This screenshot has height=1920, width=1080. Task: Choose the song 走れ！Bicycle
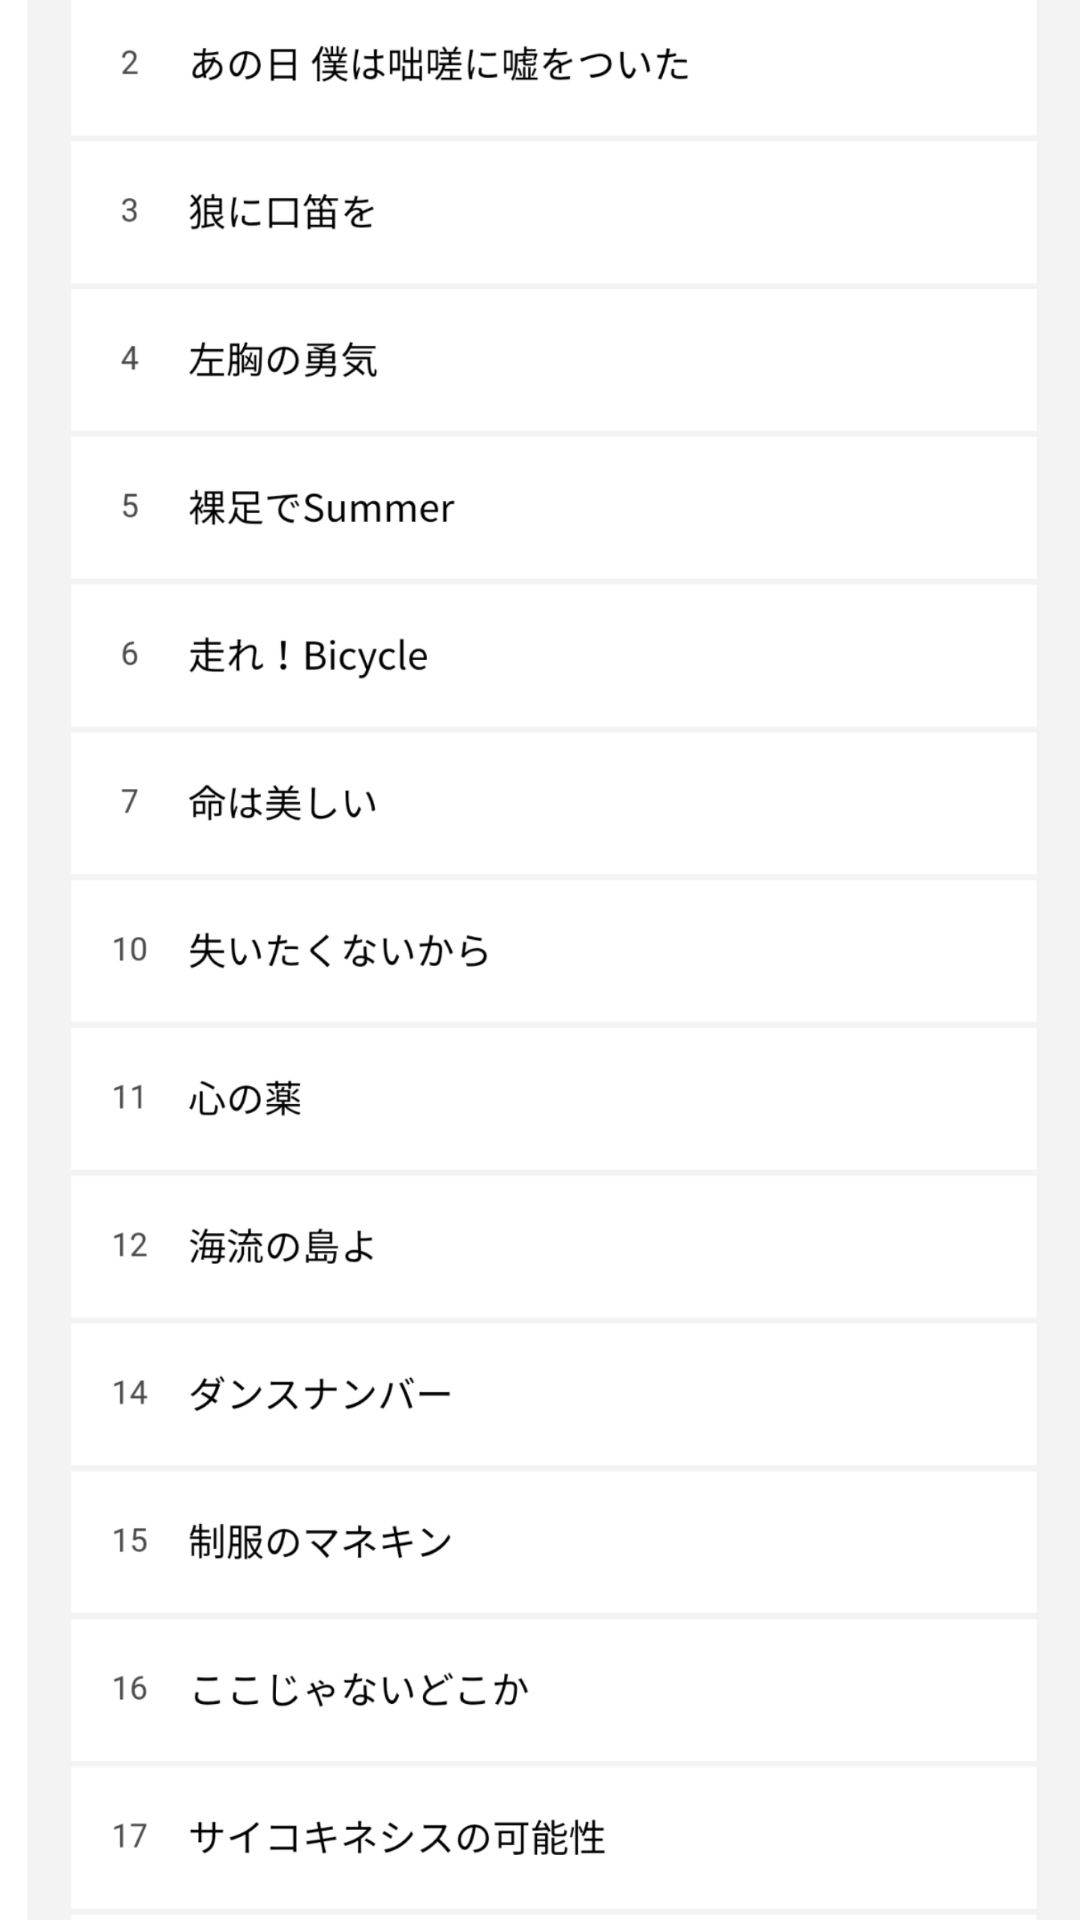click(x=308, y=656)
